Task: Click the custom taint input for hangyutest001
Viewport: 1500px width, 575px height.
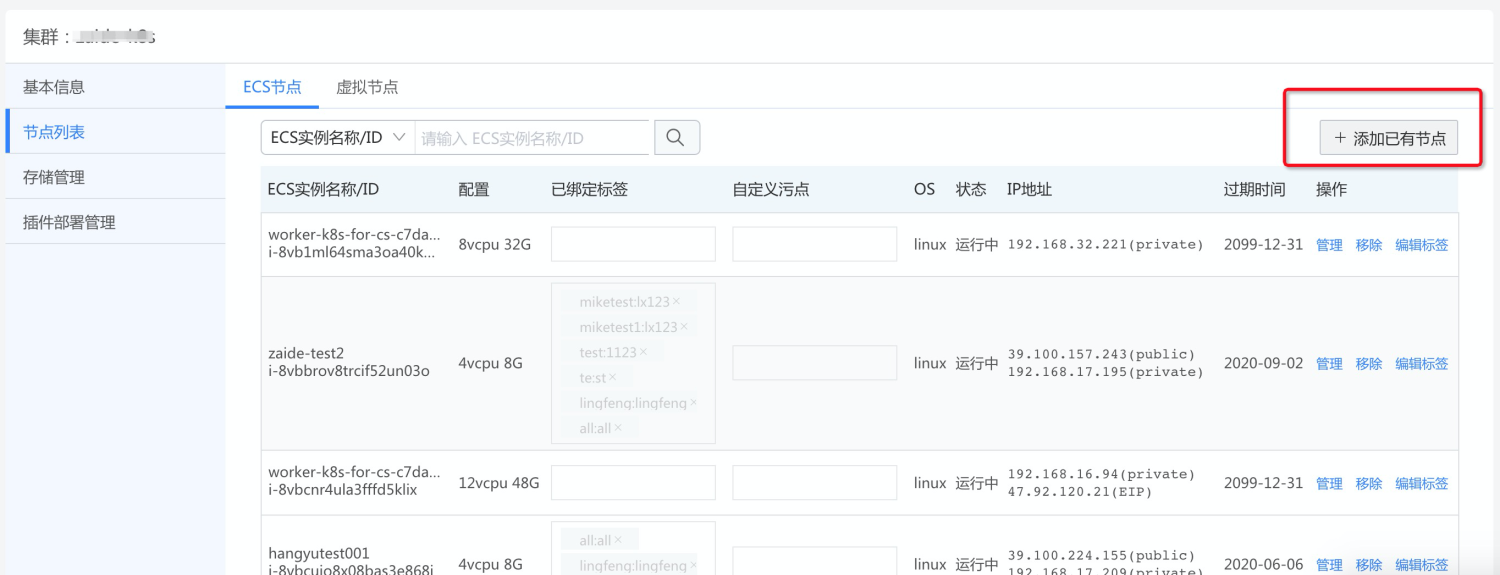Action: 814,561
